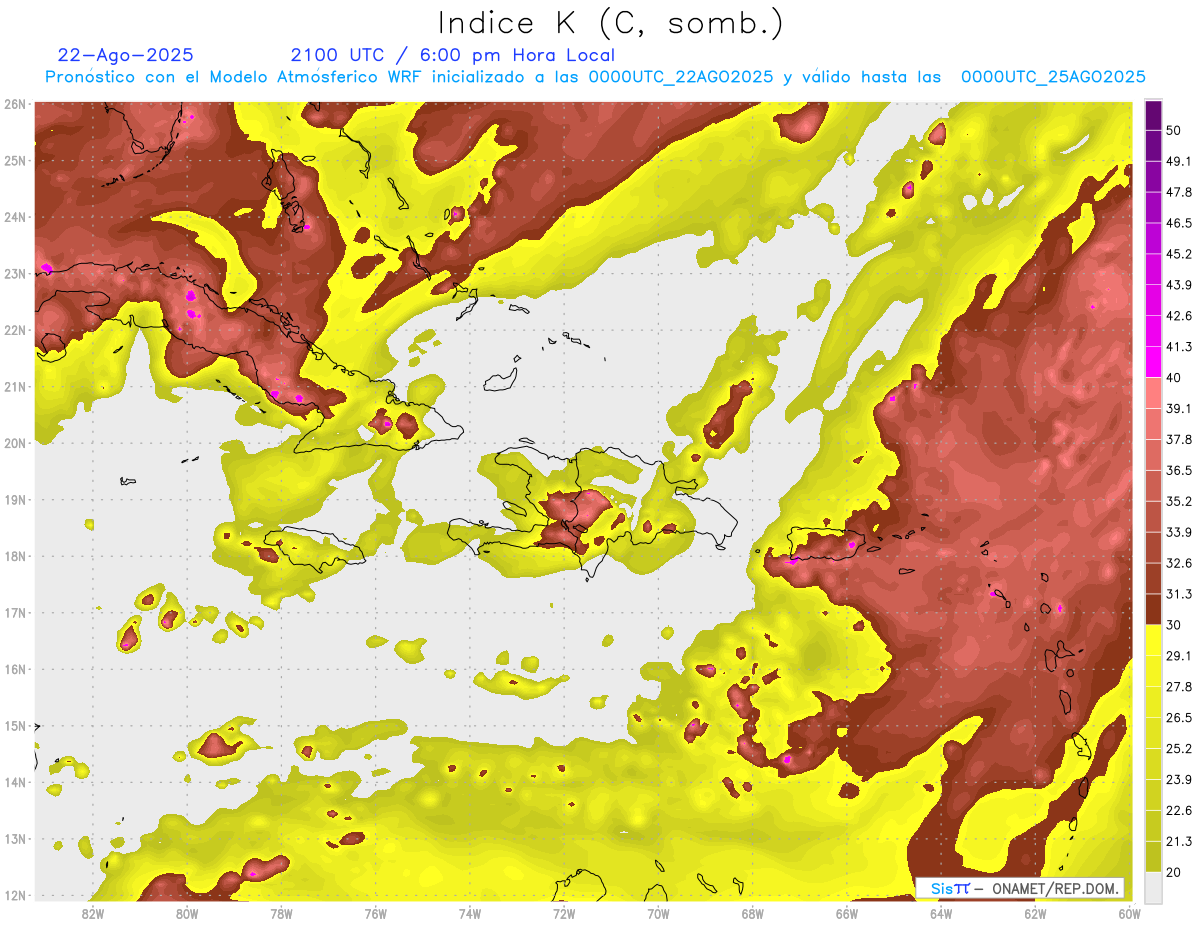Click the colorbar value '26.5'

[x=1178, y=717]
